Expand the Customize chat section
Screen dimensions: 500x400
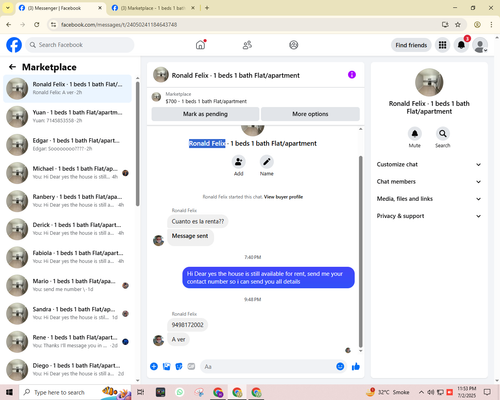click(429, 164)
